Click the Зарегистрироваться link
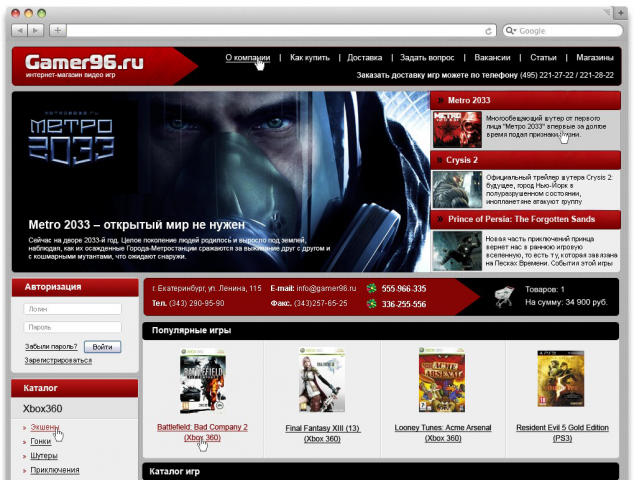The width and height of the screenshot is (634, 480). tap(58, 360)
